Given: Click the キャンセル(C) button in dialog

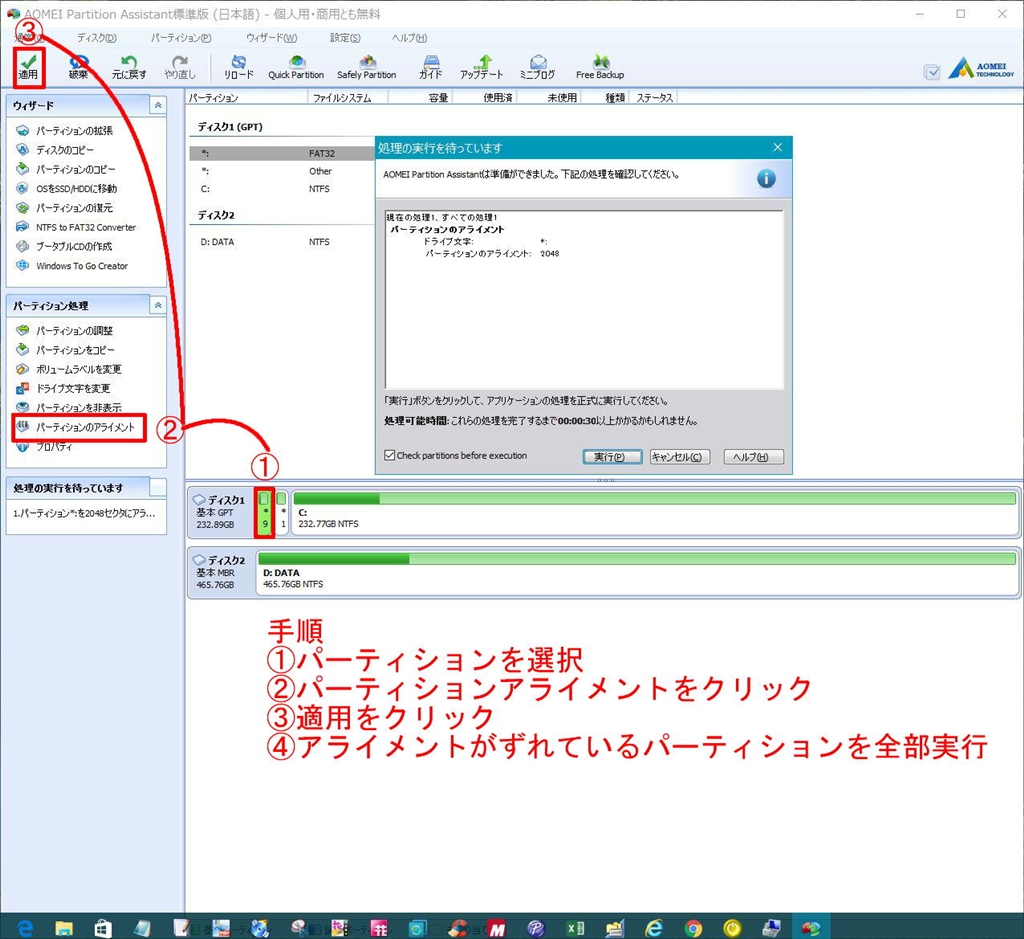Looking at the screenshot, I should click(x=679, y=456).
